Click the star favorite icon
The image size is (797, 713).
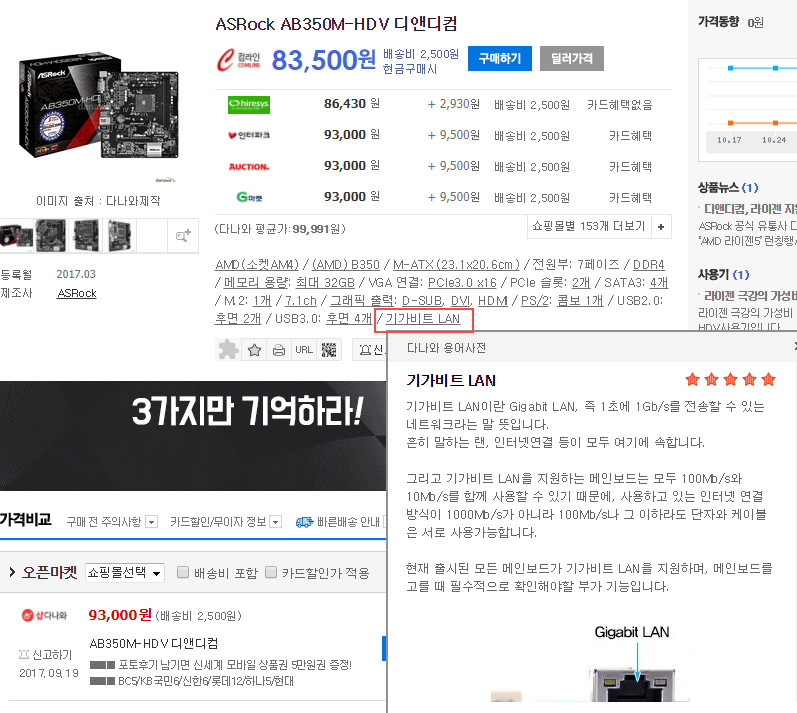click(x=254, y=350)
